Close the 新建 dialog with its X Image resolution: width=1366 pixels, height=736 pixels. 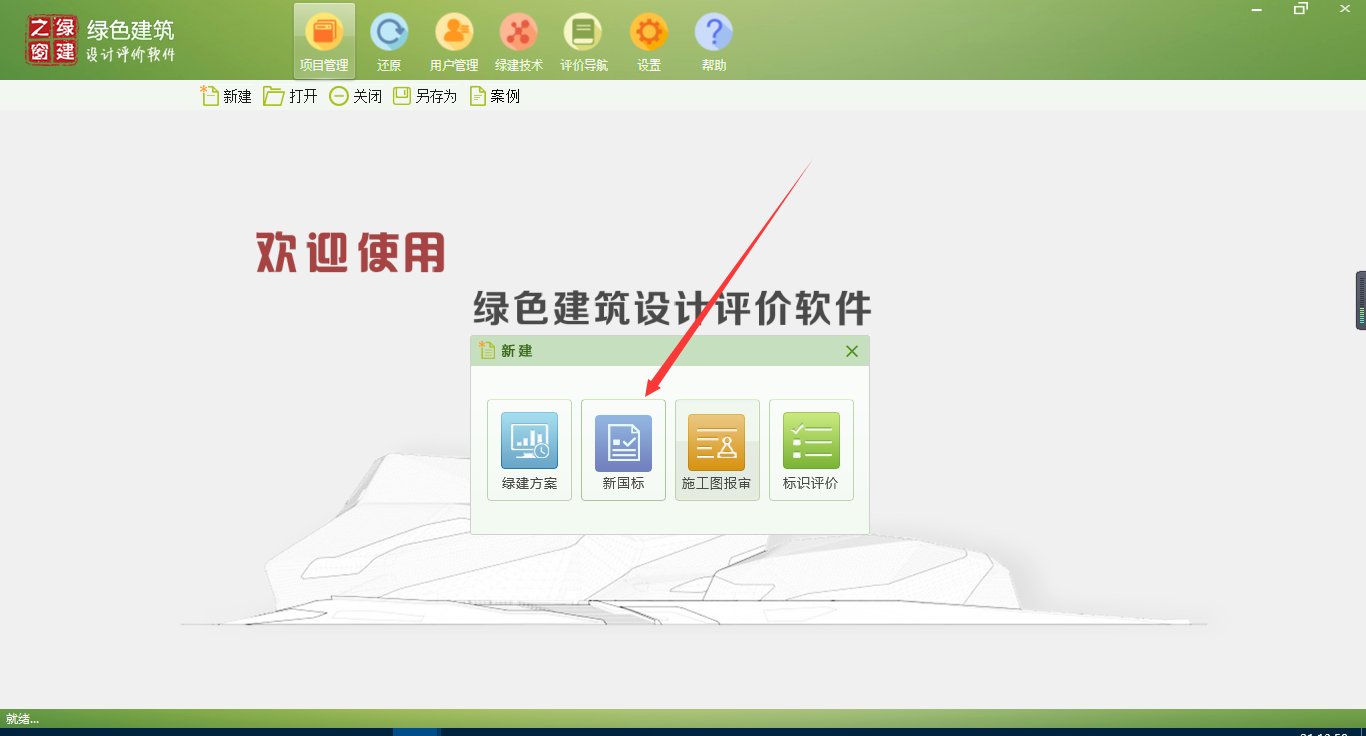pyautogui.click(x=851, y=351)
